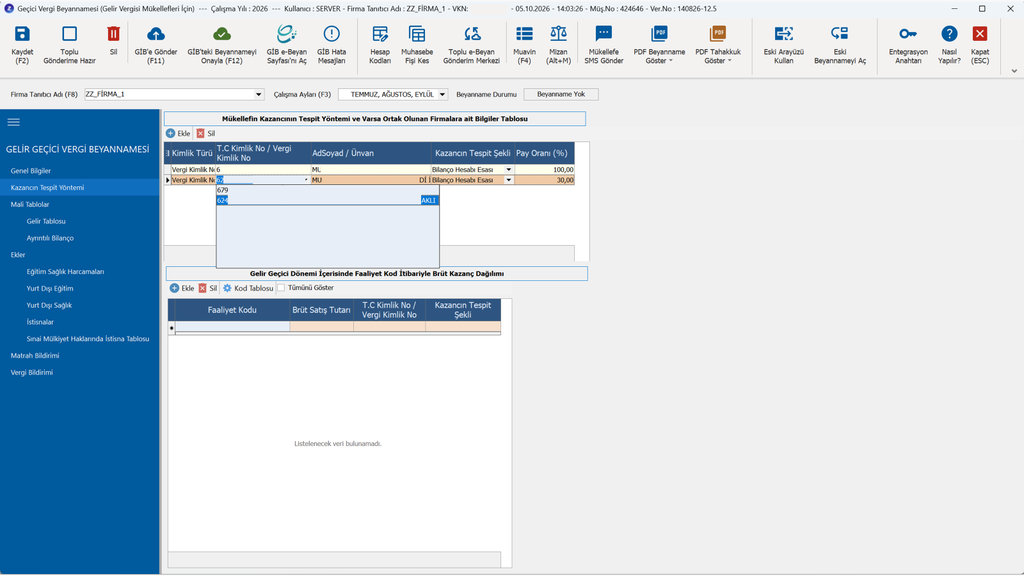This screenshot has height=576, width=1024.
Task: Send to GİB with GİB'e Gönder (F11)
Action: click(156, 45)
